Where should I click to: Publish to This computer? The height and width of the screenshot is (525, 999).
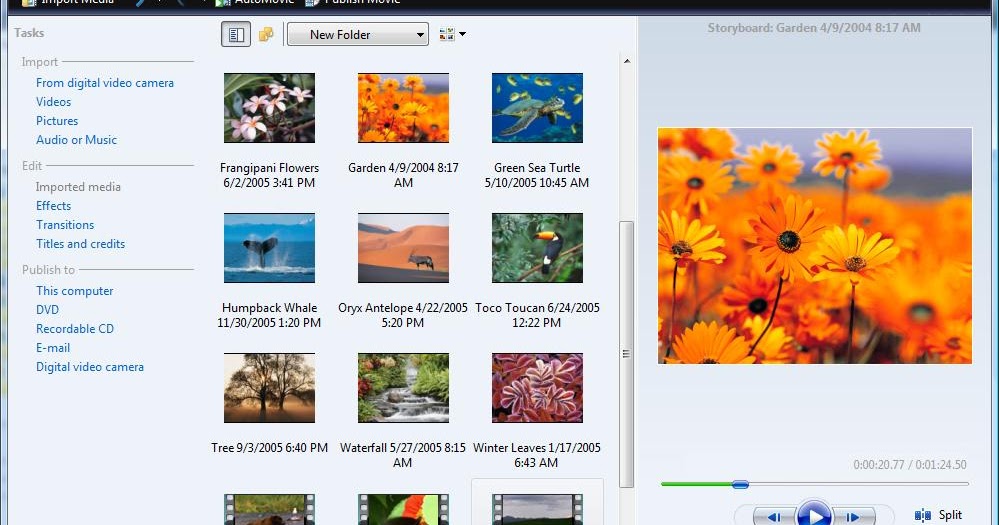click(75, 291)
